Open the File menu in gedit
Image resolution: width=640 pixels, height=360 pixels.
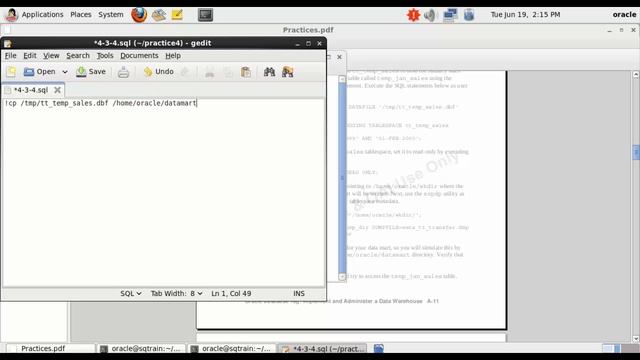pyautogui.click(x=10, y=56)
